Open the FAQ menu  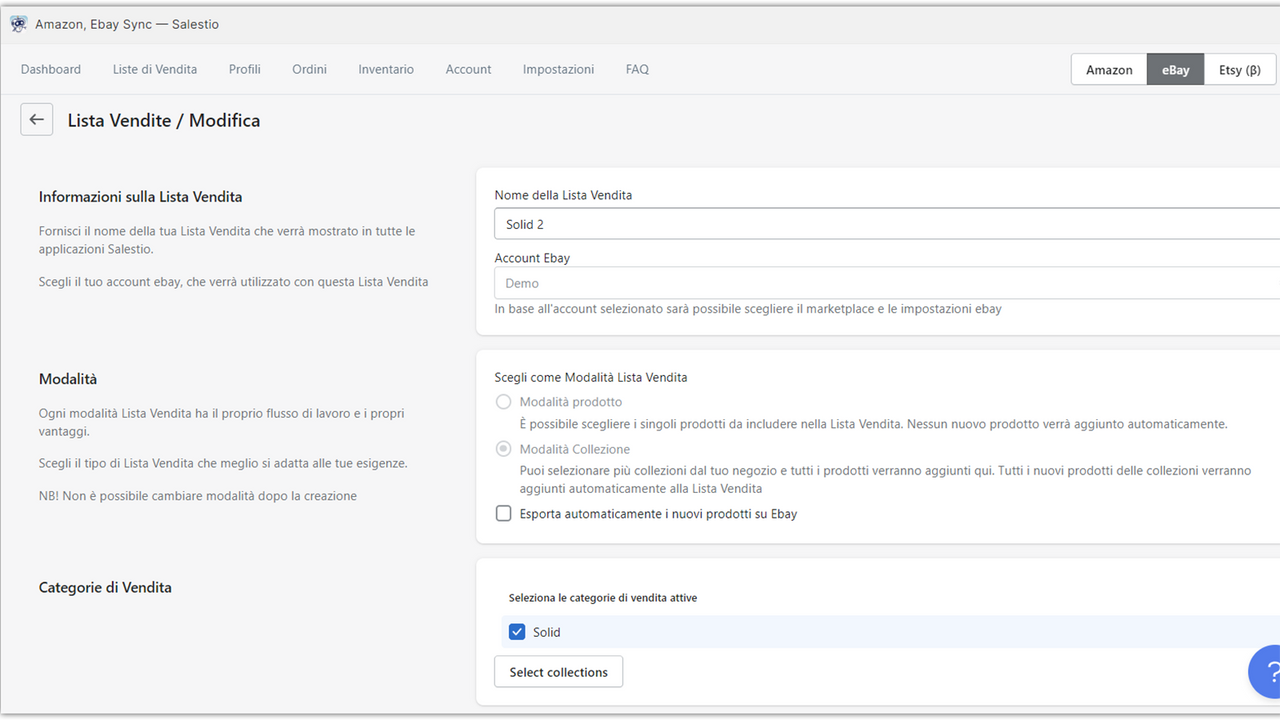tap(637, 69)
